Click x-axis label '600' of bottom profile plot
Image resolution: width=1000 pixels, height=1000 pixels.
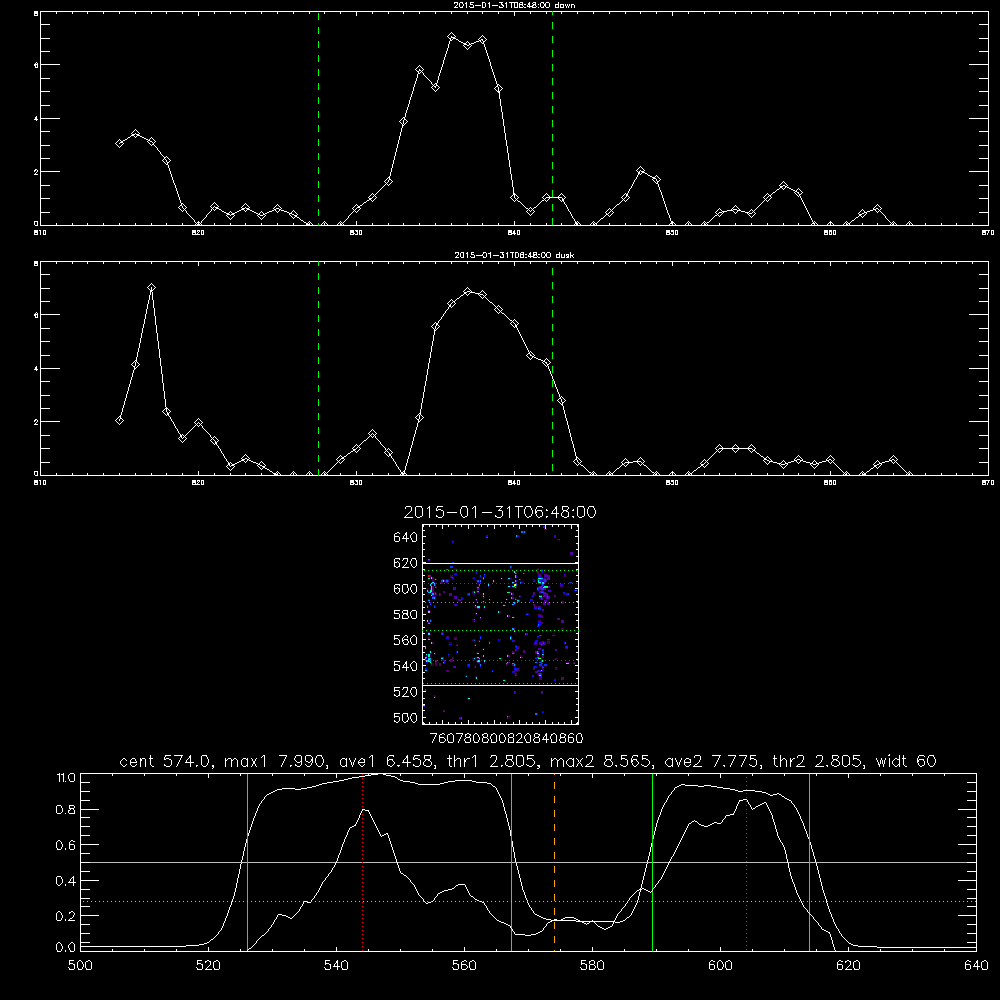pyautogui.click(x=721, y=966)
